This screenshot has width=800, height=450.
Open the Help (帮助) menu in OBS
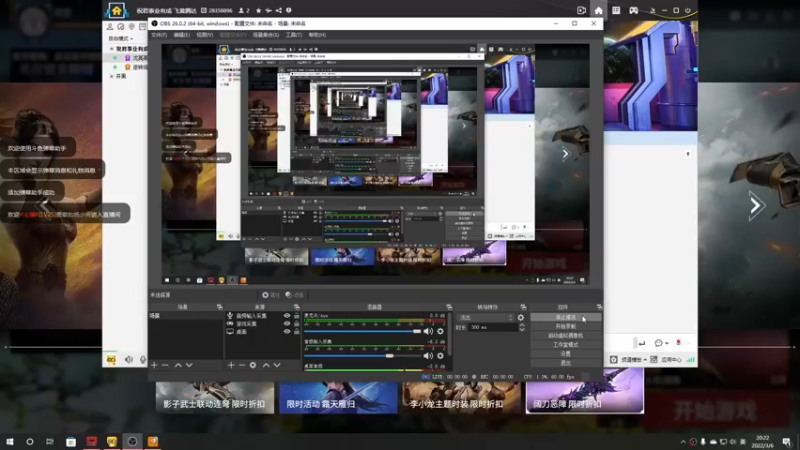coord(317,35)
